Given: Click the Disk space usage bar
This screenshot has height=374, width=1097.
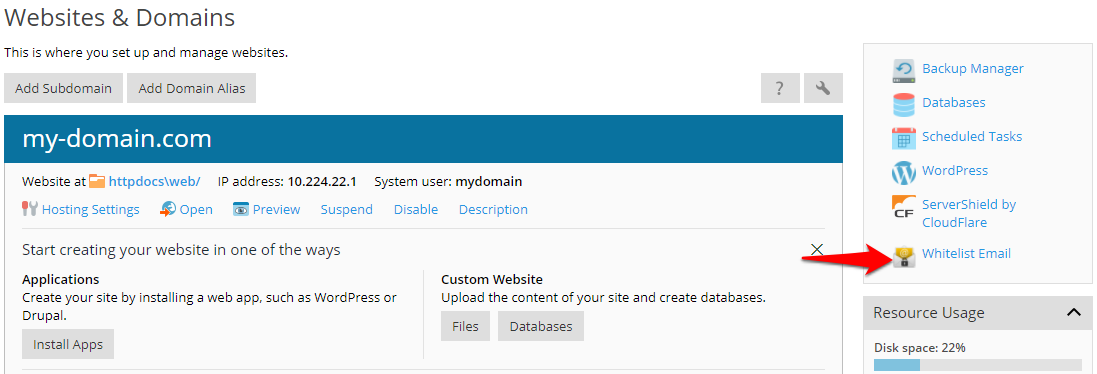Looking at the screenshot, I should point(977,365).
